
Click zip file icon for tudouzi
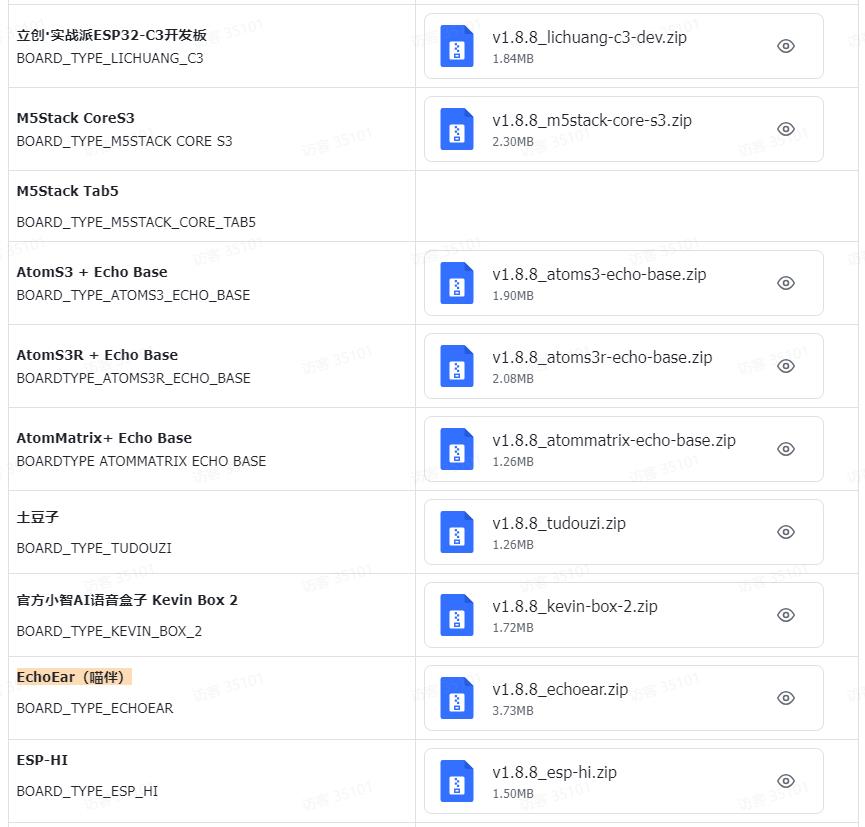457,532
